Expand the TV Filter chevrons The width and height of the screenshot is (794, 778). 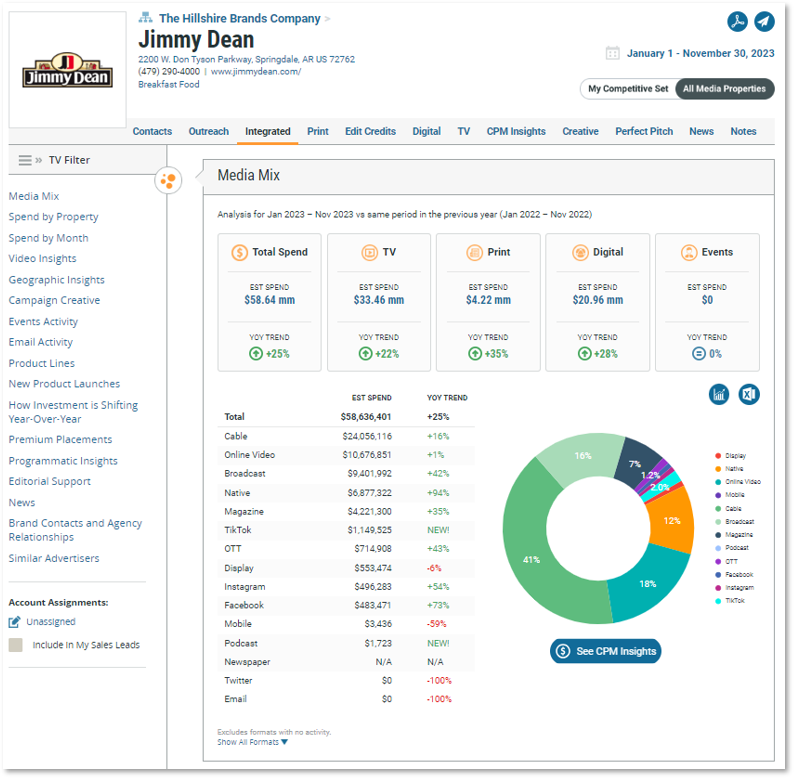point(38,160)
